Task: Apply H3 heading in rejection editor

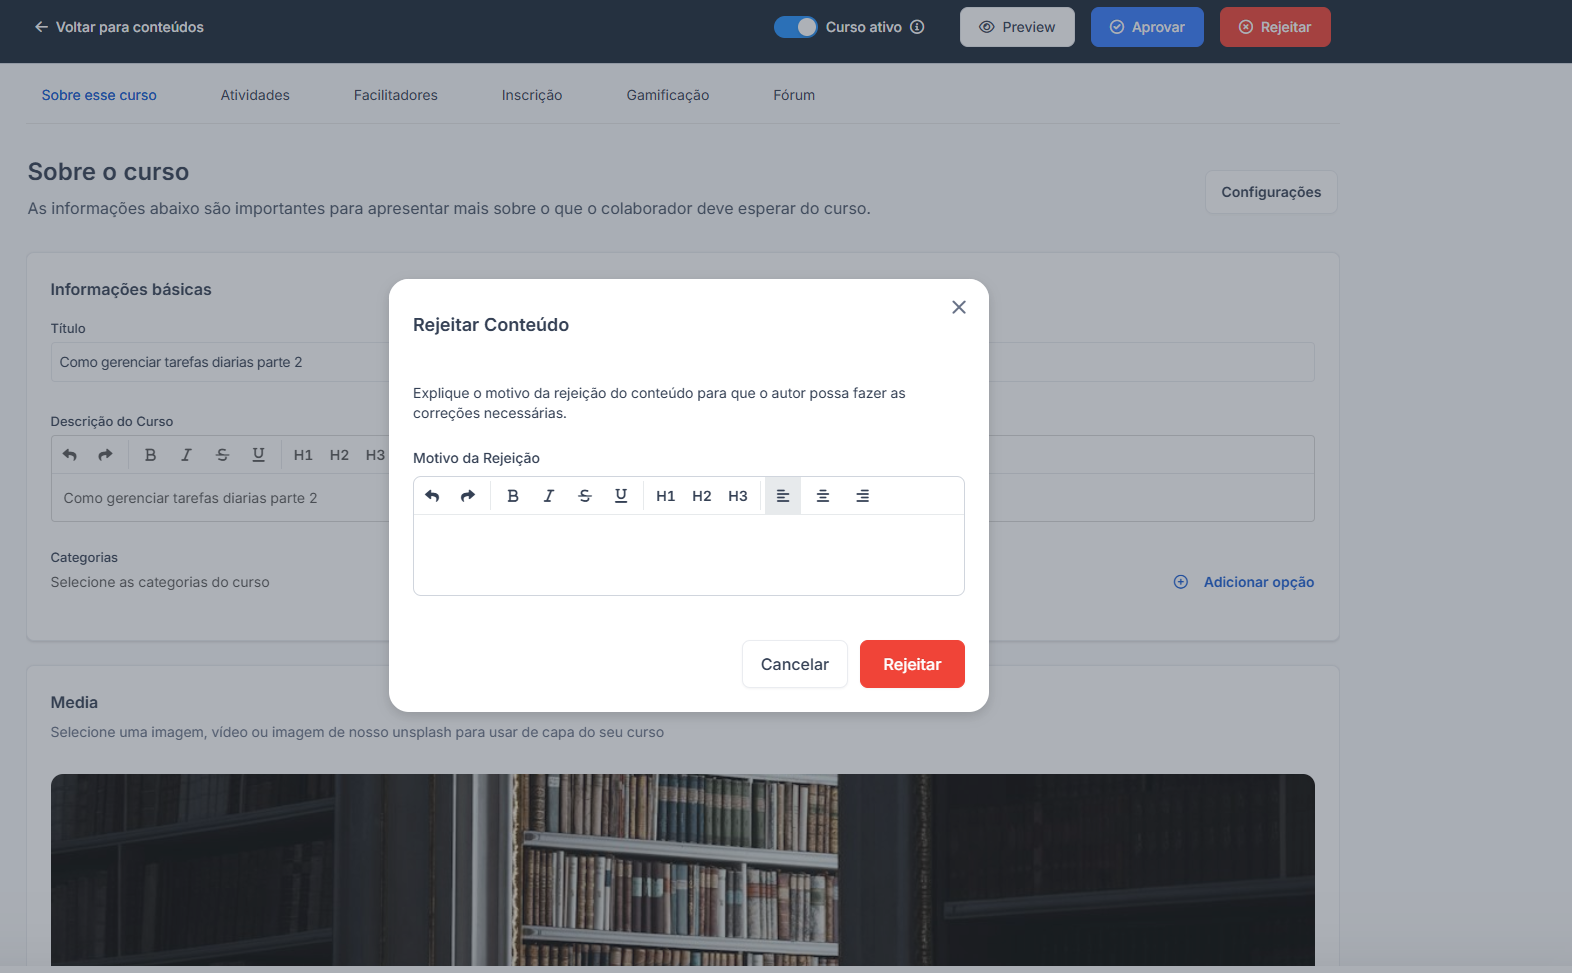Action: 738,496
